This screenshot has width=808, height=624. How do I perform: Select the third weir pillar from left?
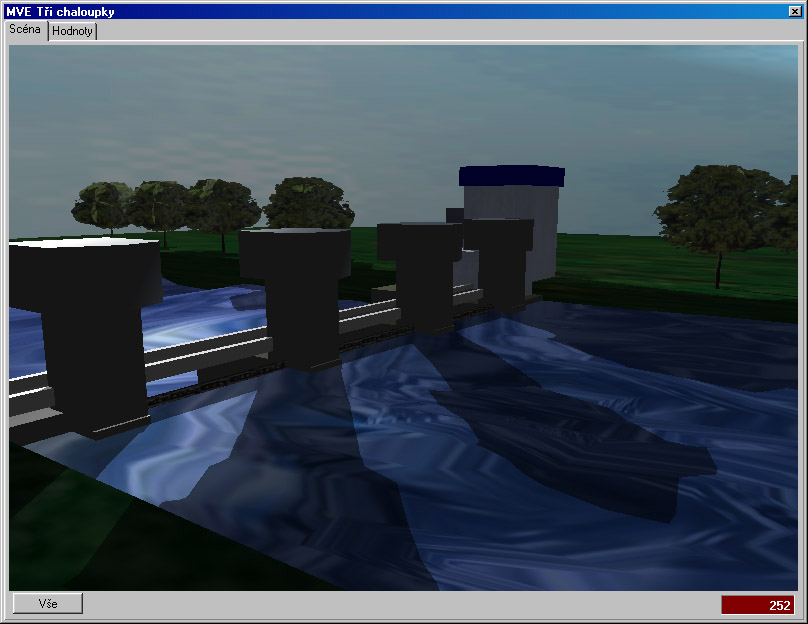[420, 270]
